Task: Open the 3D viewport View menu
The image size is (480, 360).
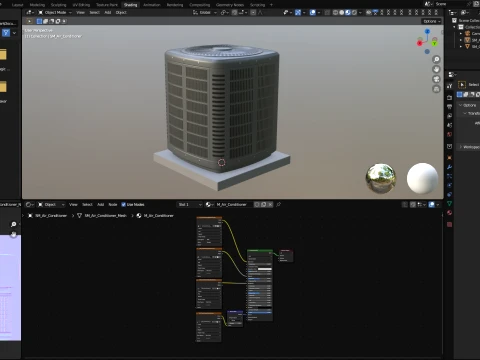Action: (80, 12)
